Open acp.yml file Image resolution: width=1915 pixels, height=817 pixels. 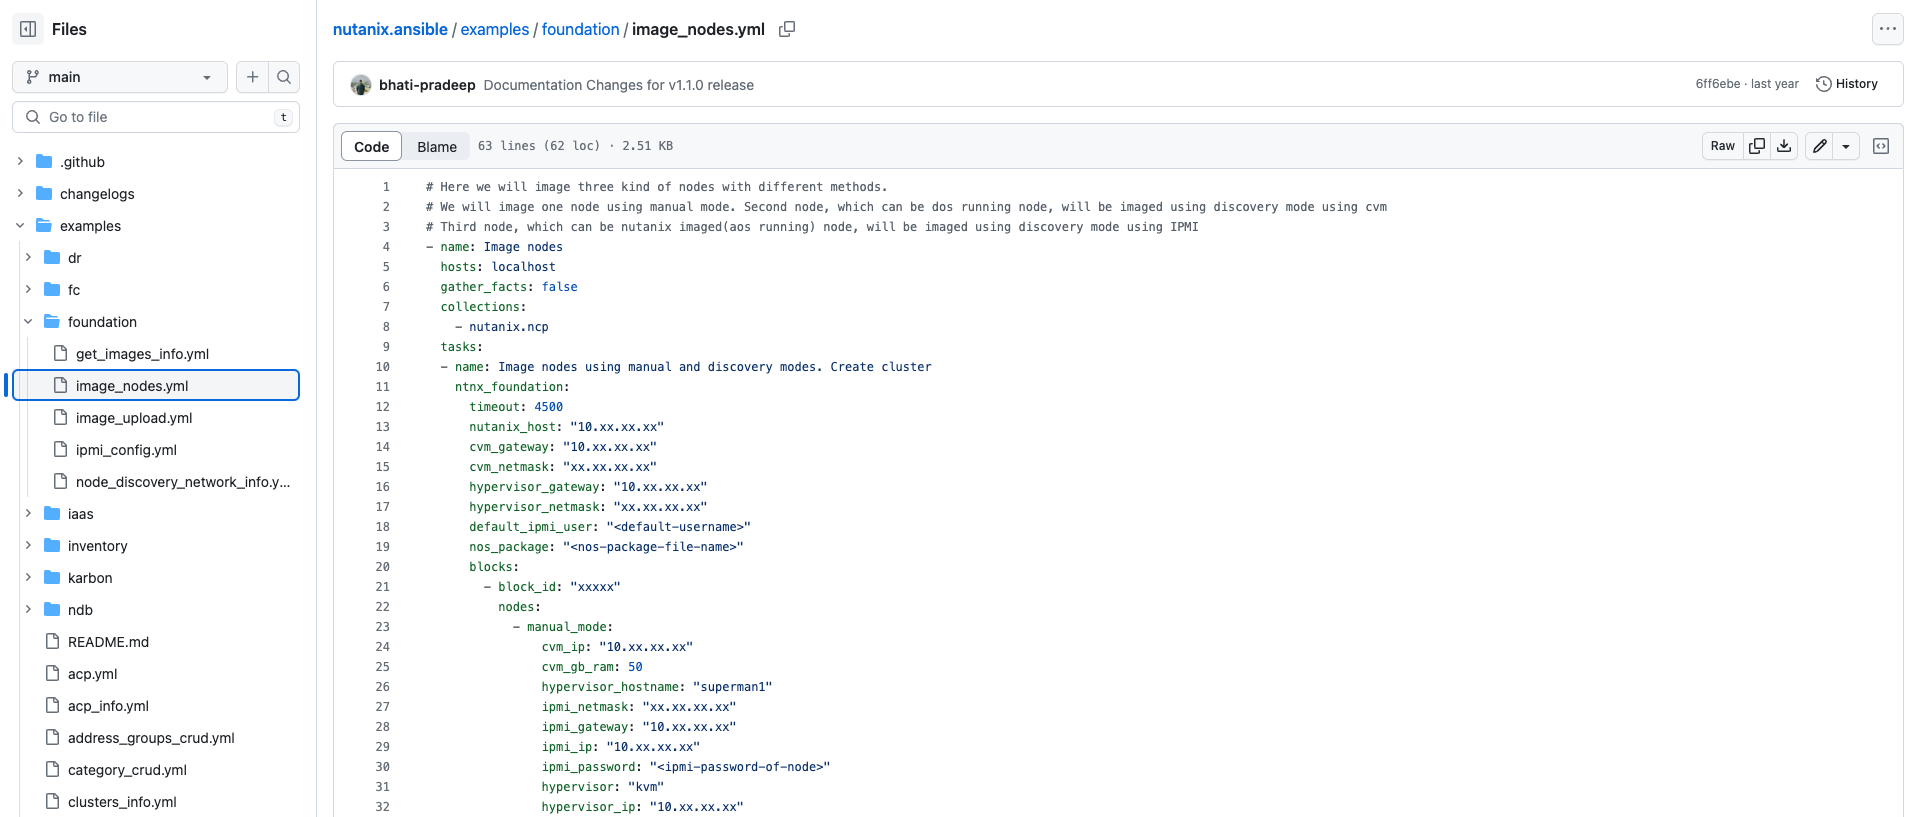click(x=92, y=674)
